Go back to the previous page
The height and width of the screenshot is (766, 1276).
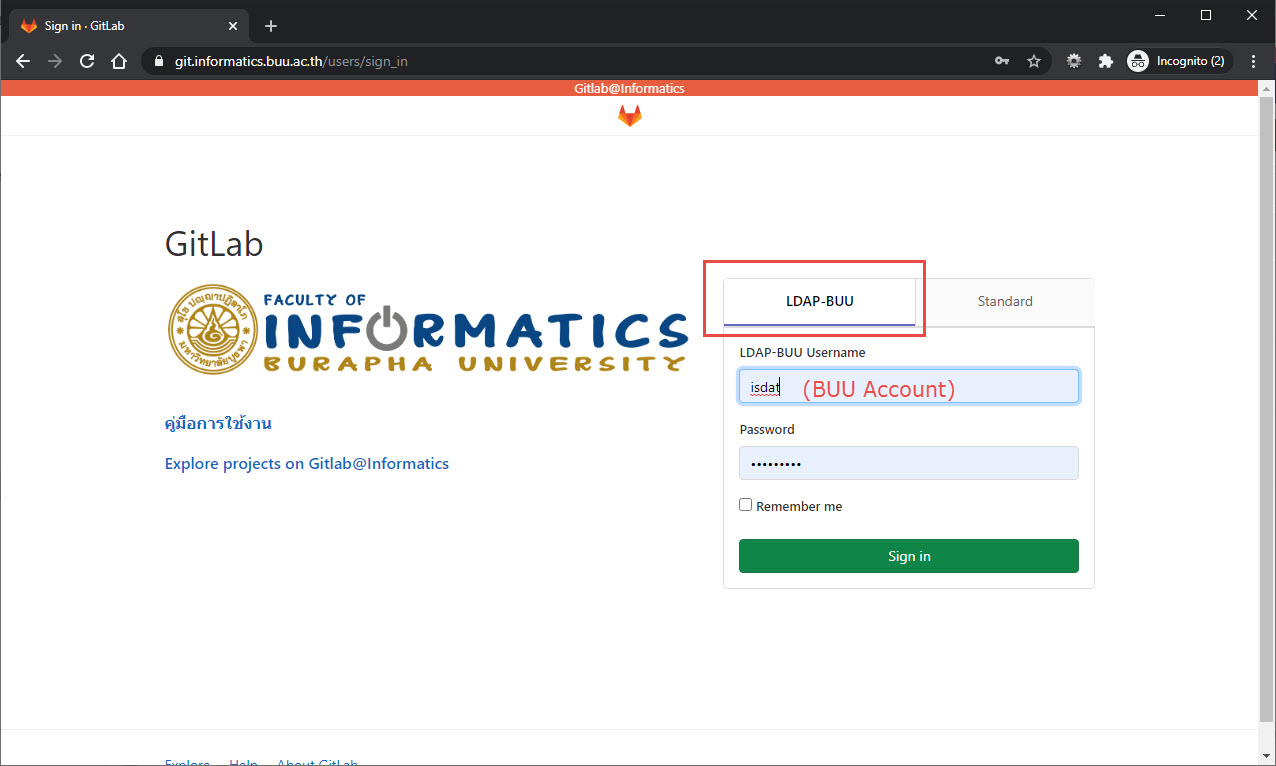tap(23, 61)
